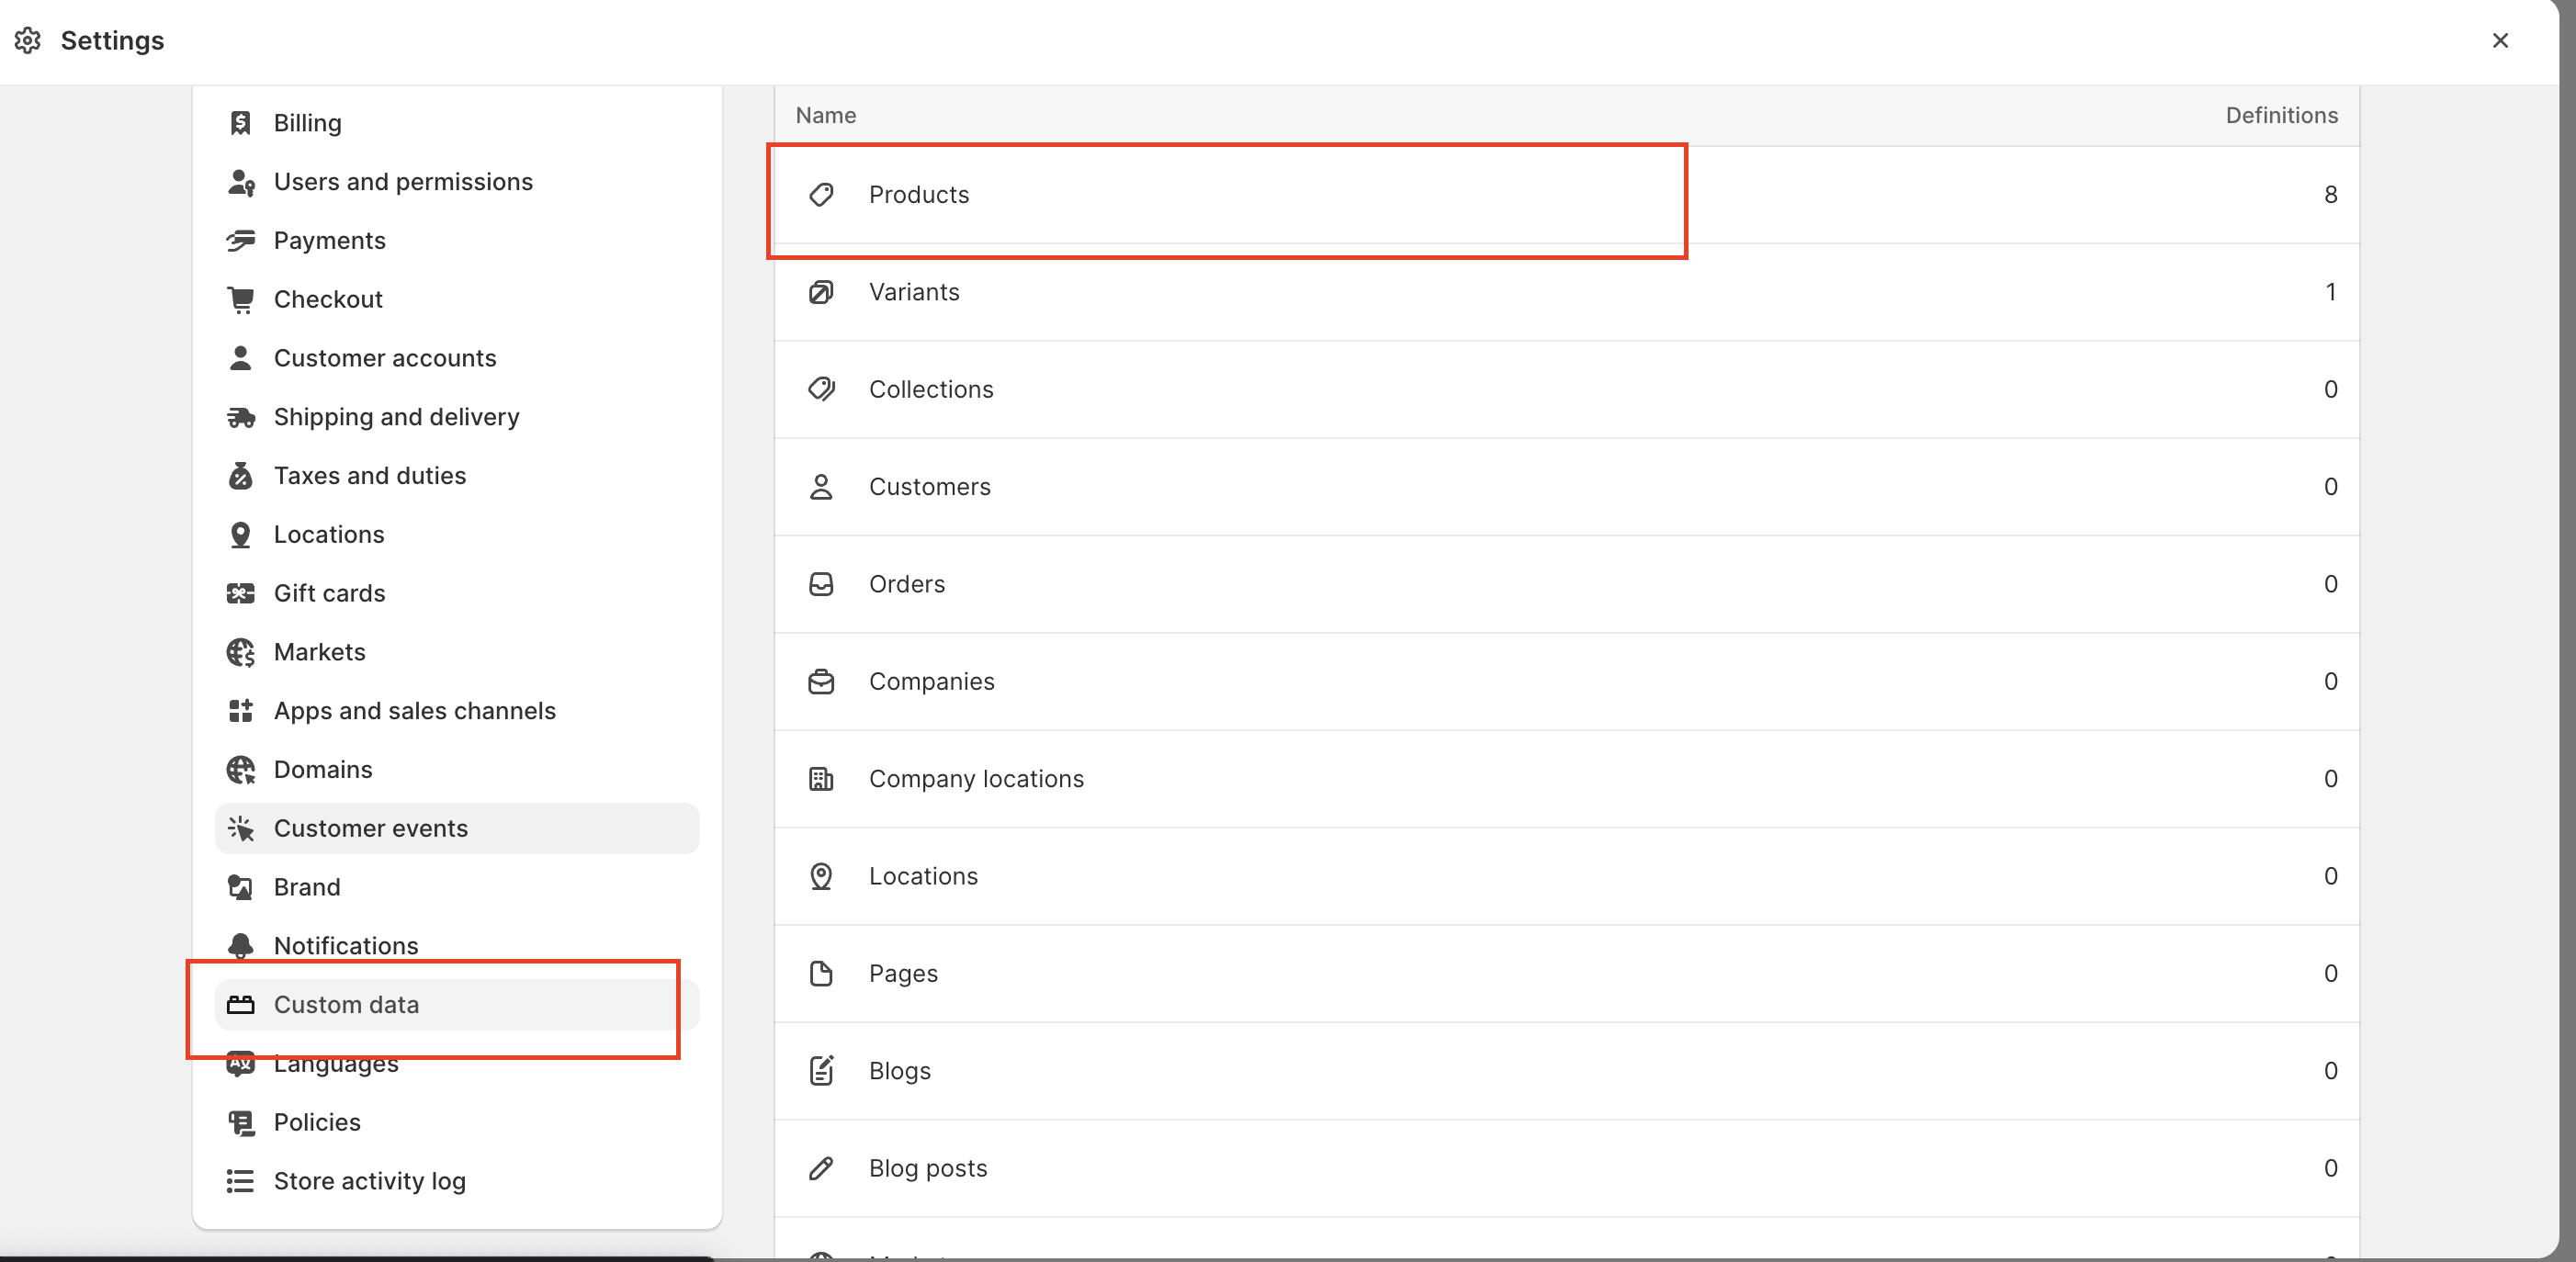Open Products metafield definitions
Screen dimensions: 2576x1262
[x=918, y=195]
